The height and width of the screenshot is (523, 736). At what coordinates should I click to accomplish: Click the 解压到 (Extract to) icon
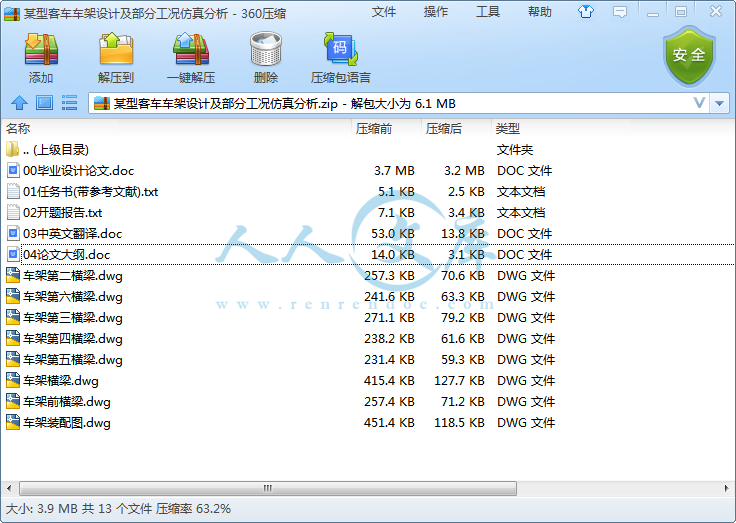point(116,49)
